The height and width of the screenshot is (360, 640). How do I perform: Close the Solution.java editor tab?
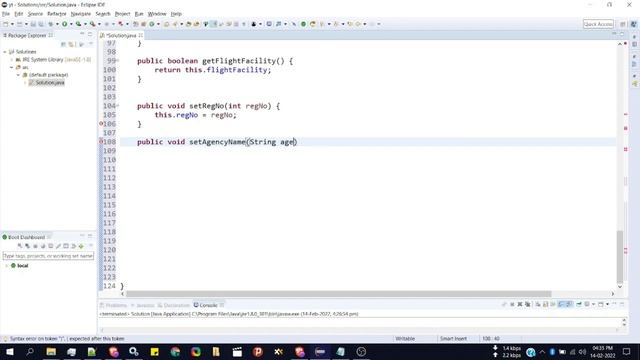point(141,36)
